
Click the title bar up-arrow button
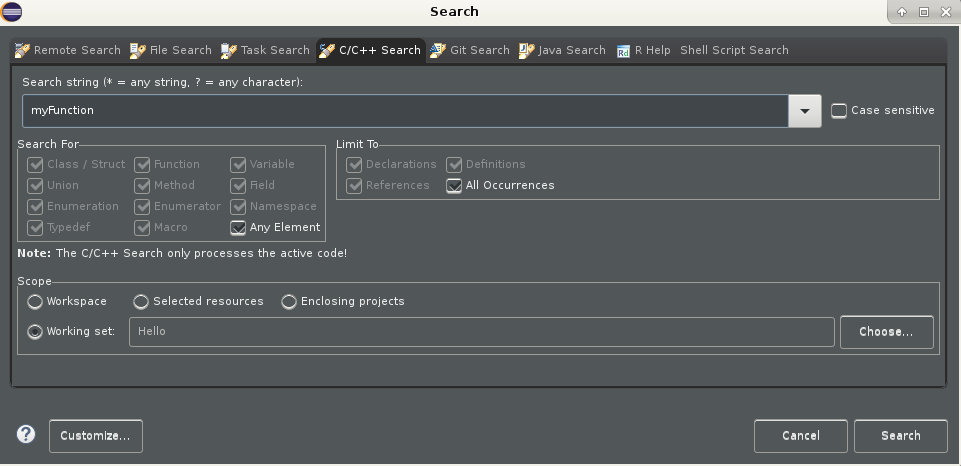(x=902, y=12)
